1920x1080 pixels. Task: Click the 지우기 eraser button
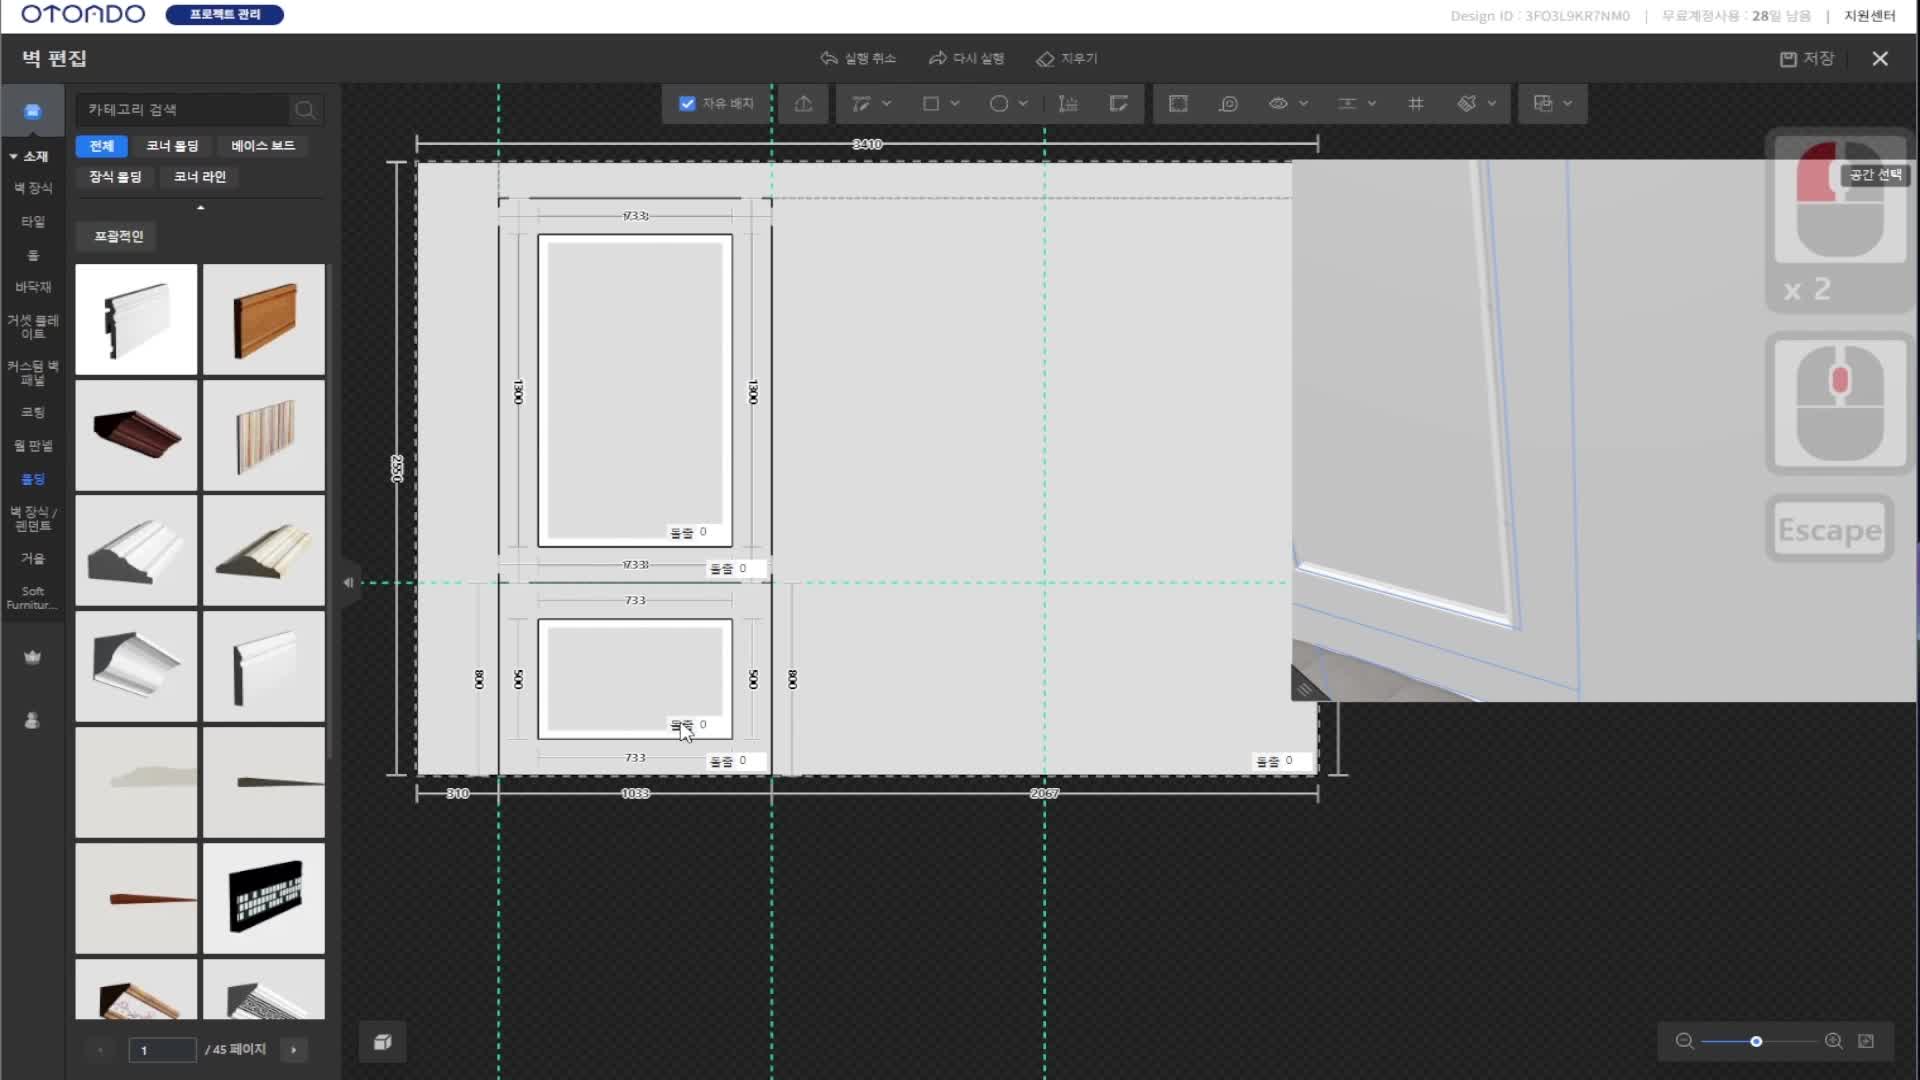click(x=1067, y=58)
